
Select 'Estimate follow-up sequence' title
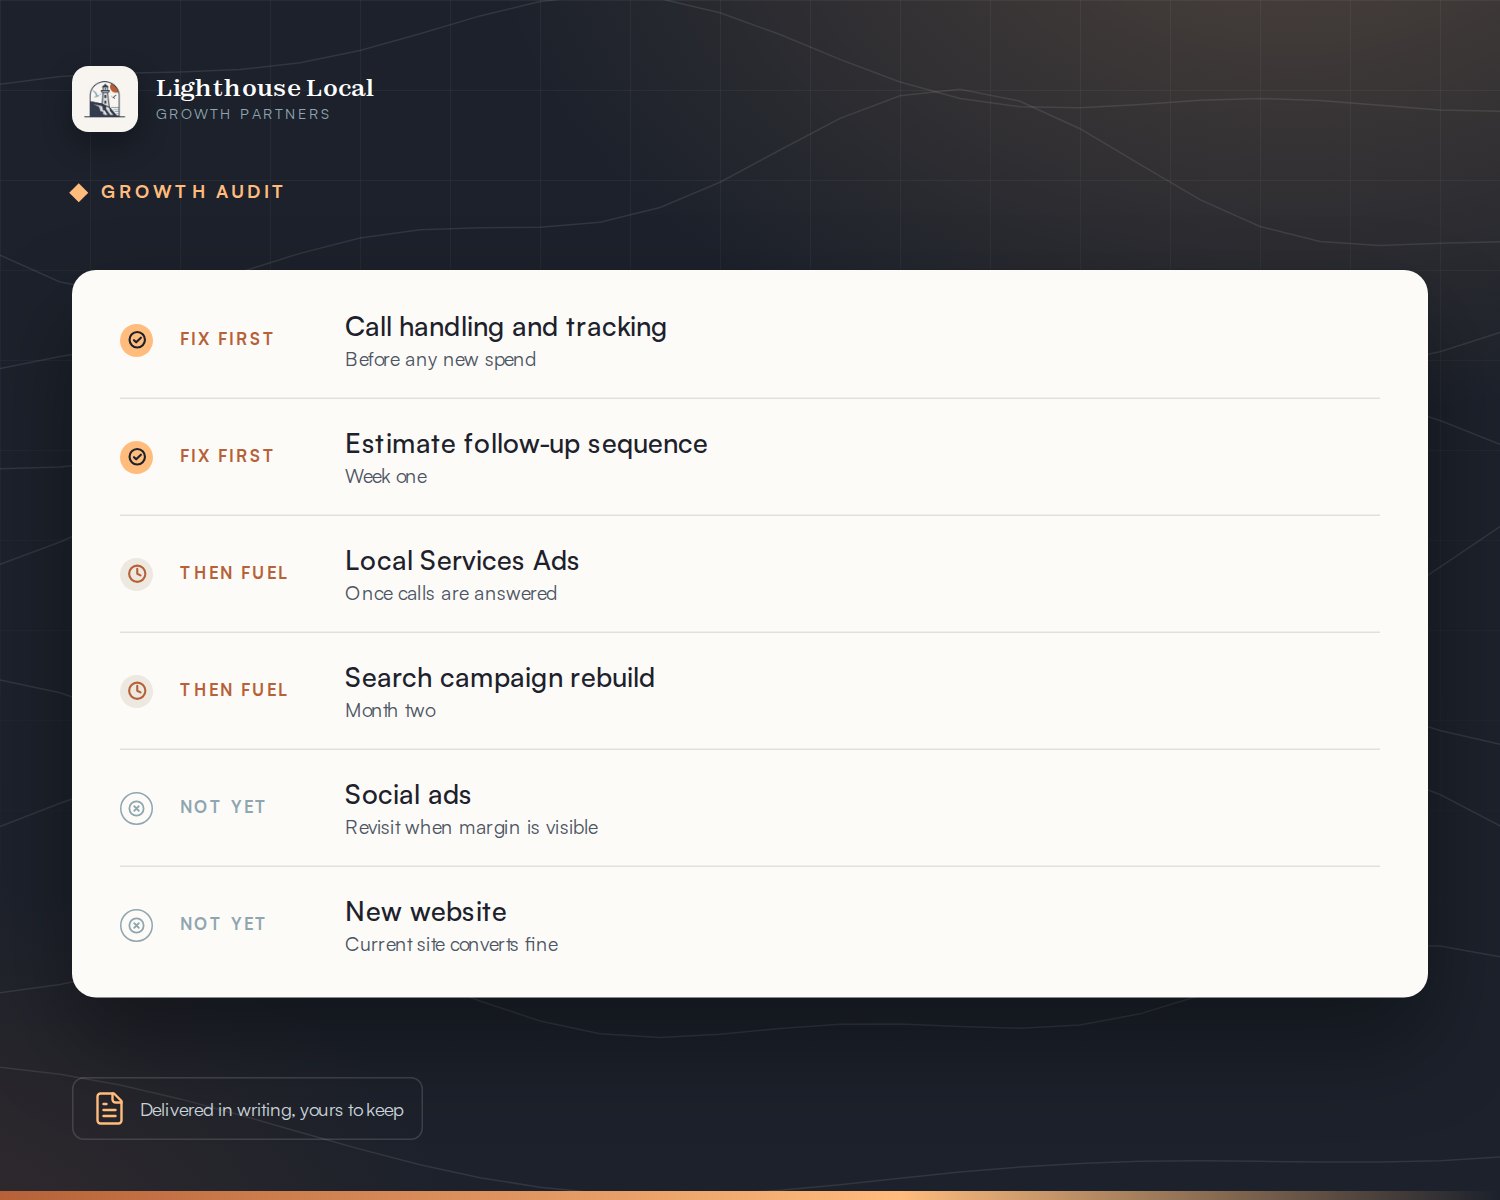526,444
